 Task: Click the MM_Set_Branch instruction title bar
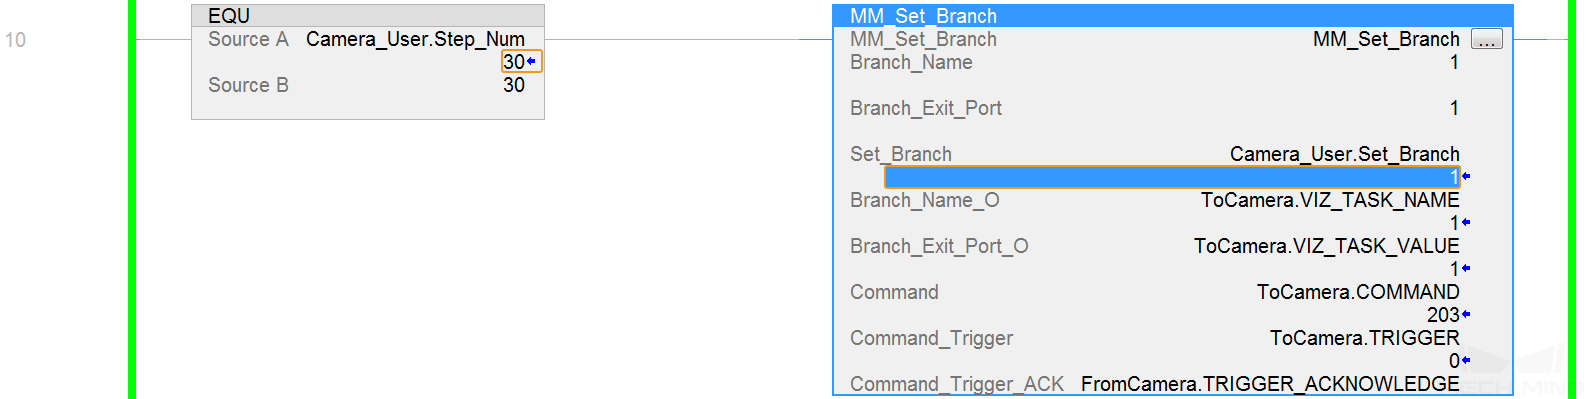[x=1172, y=16]
